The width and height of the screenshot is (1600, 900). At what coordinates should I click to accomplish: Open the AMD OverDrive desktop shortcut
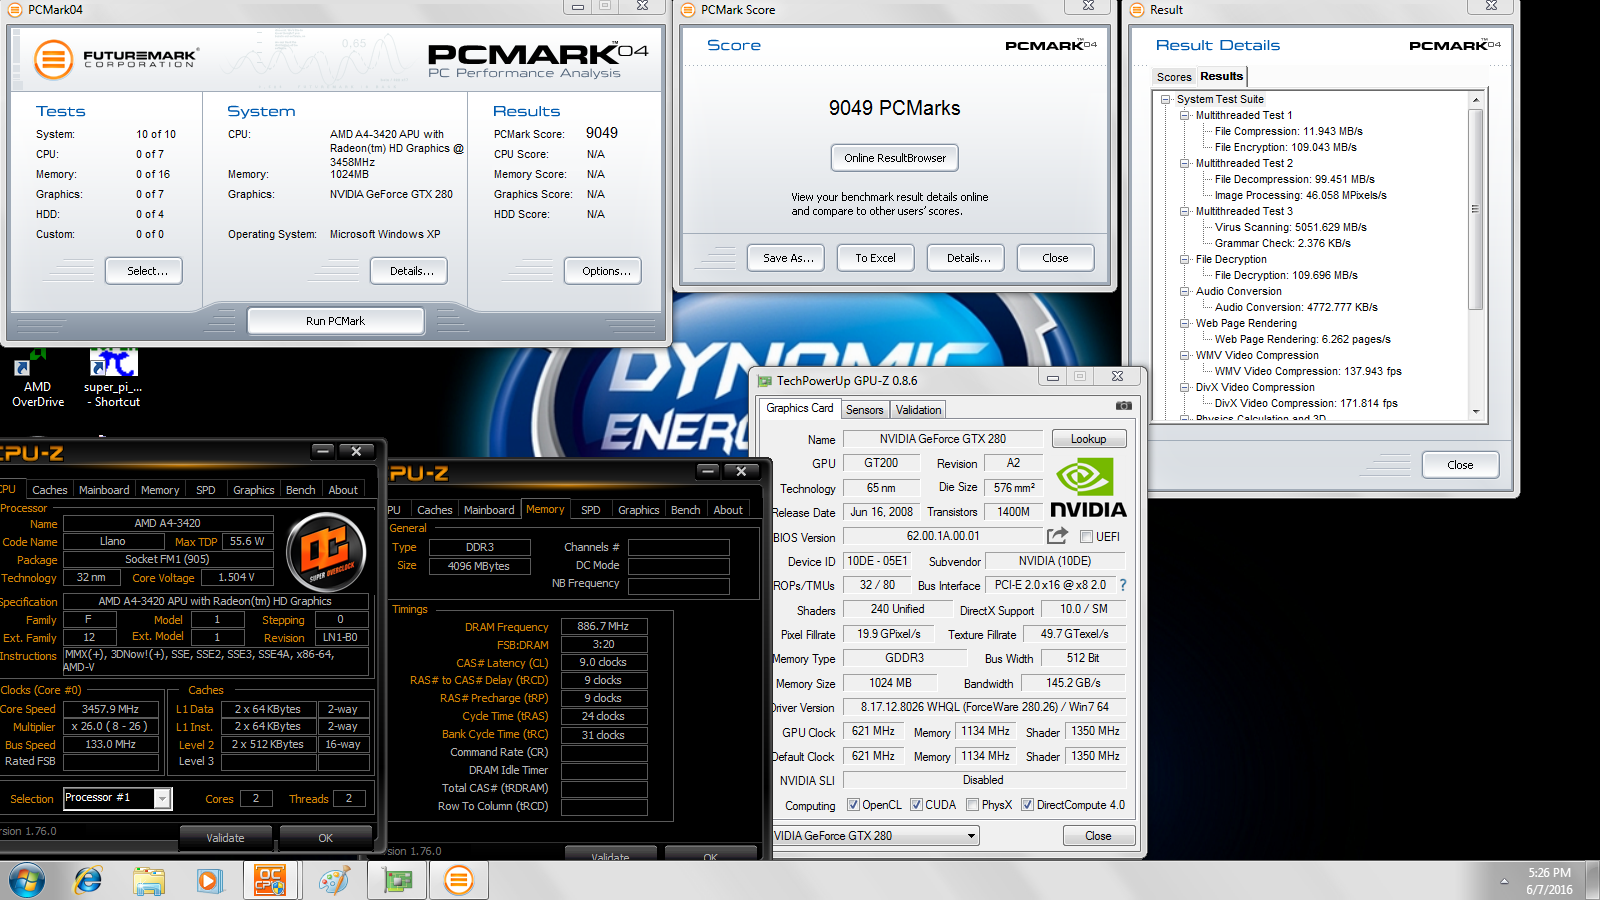(x=37, y=378)
